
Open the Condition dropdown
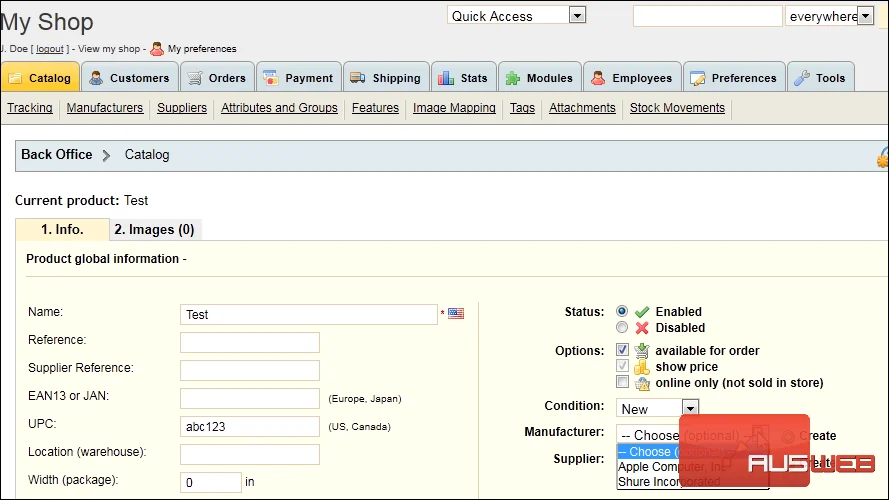[657, 408]
